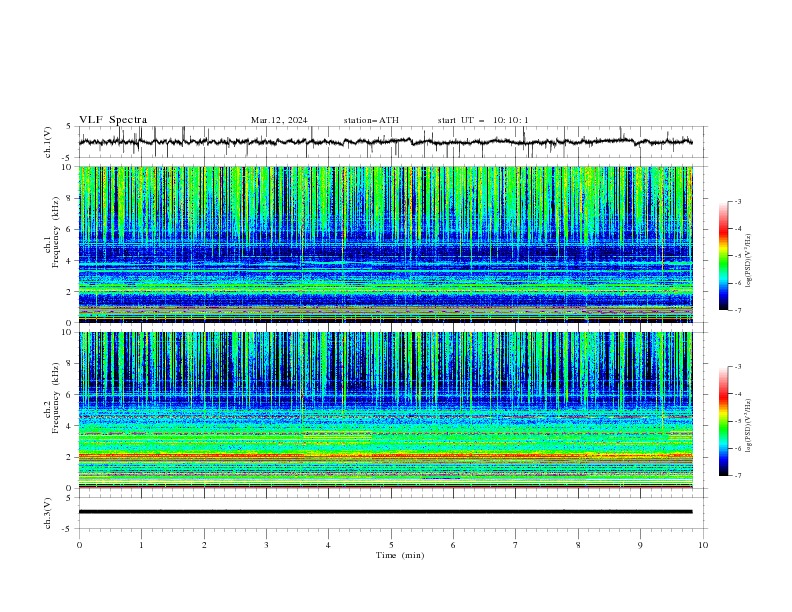
Task: Click the "start UT = 10:10:1" text
Action: 483,120
